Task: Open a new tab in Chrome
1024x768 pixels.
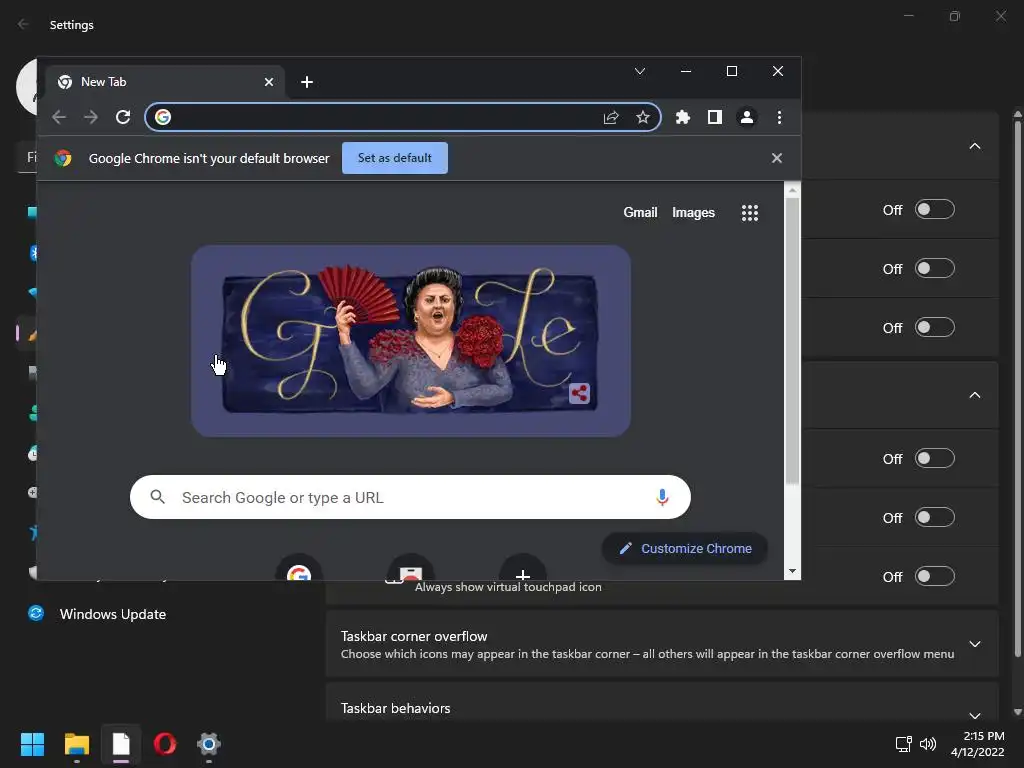Action: [307, 82]
